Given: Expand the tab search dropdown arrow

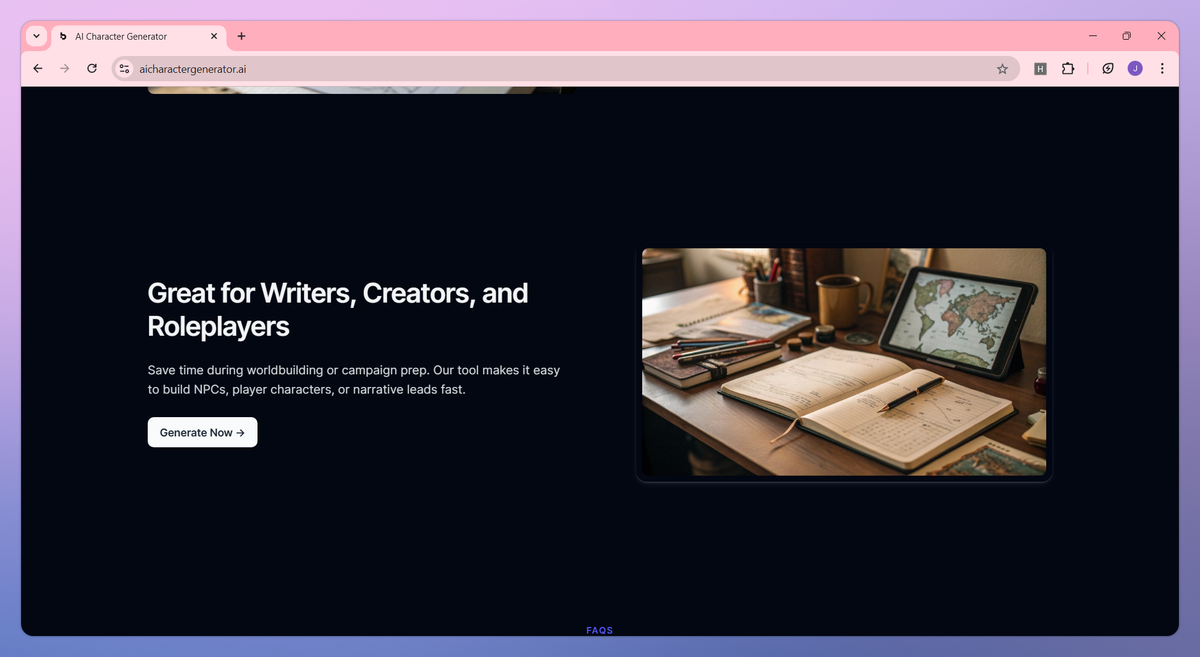Looking at the screenshot, I should pos(37,36).
